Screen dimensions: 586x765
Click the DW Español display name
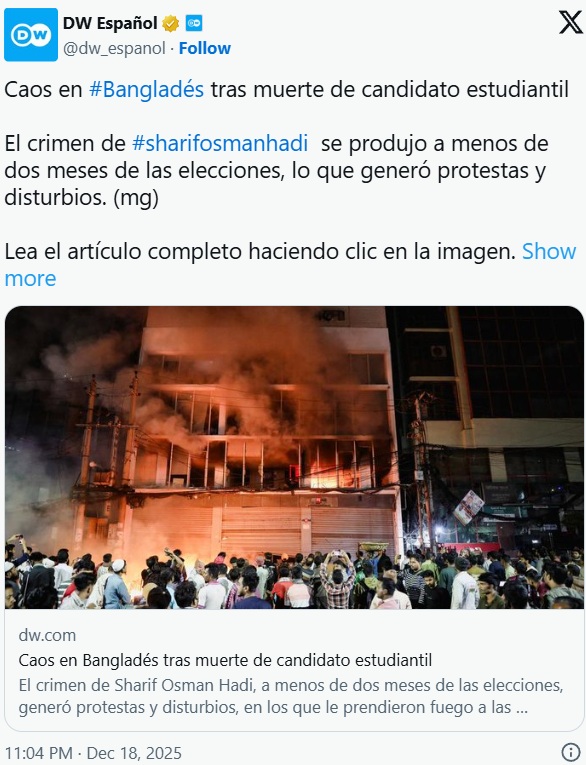point(110,23)
